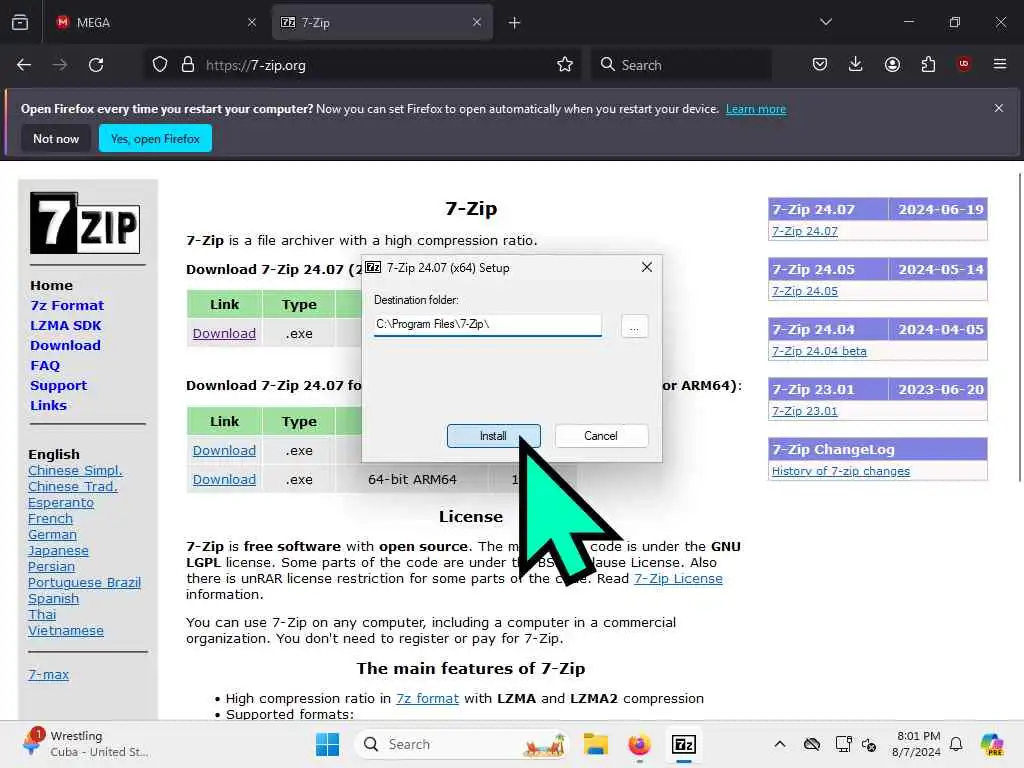Click the 64-bit ARM64 Download link

point(224,479)
